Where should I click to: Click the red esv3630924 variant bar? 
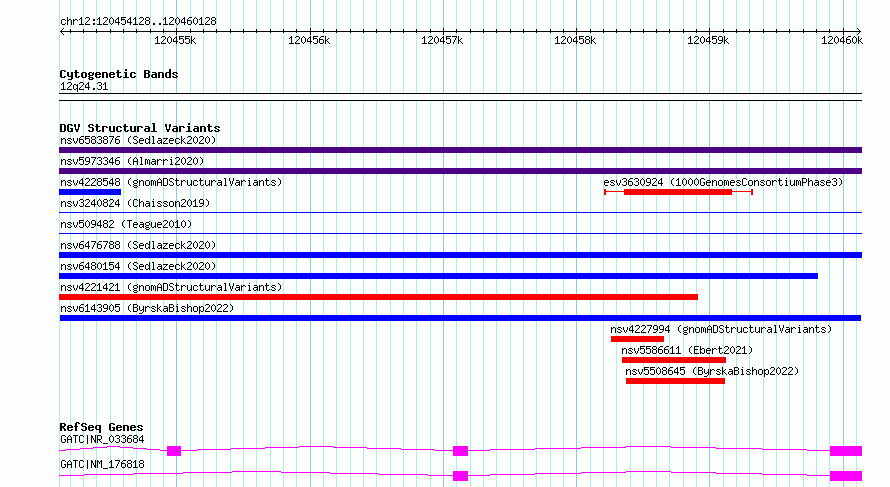pyautogui.click(x=678, y=192)
